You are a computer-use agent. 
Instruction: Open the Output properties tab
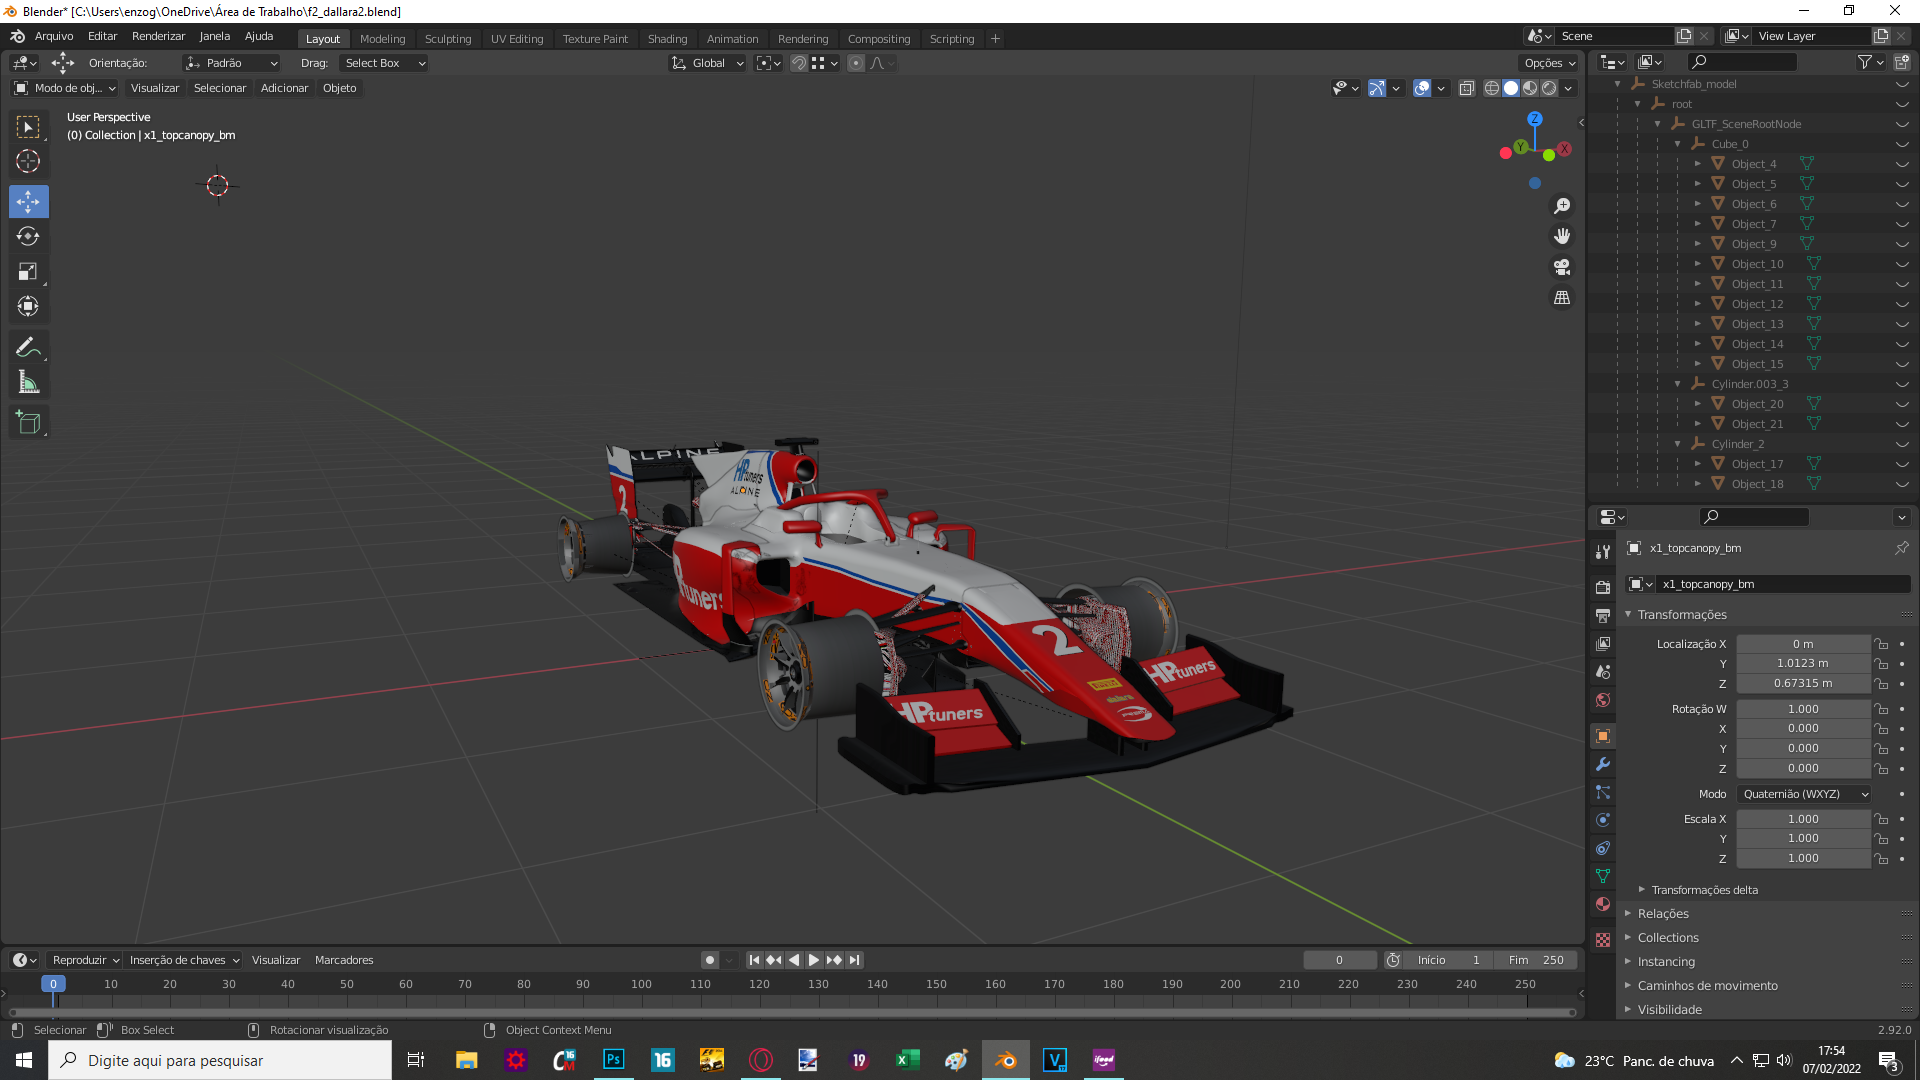click(1603, 615)
